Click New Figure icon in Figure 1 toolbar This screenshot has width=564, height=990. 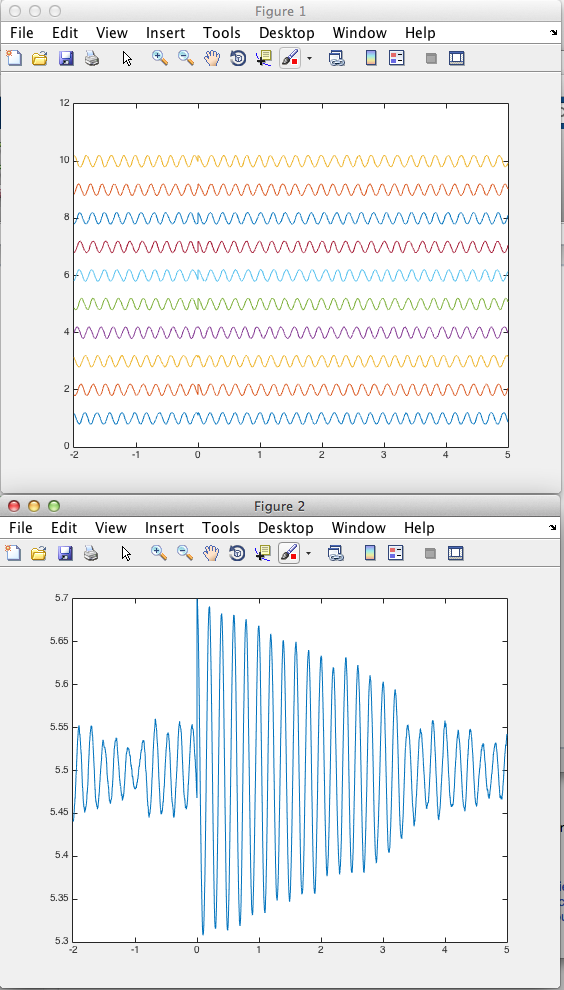point(14,59)
